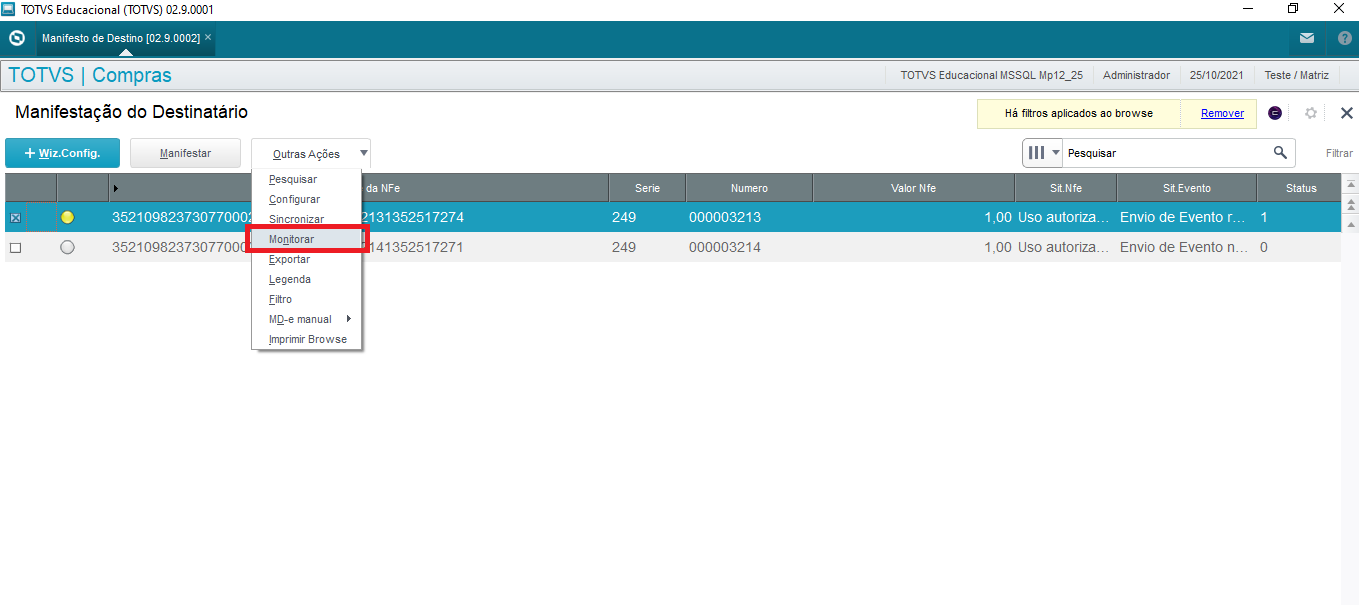Screen dimensions: 1359x605
Task: Sort by the Serie column header
Action: [x=647, y=188]
